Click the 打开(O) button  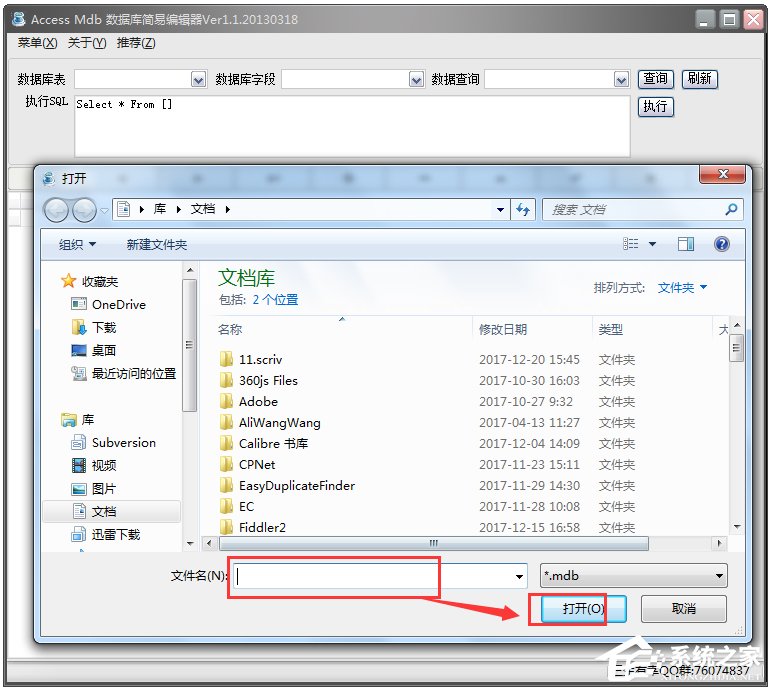point(583,609)
